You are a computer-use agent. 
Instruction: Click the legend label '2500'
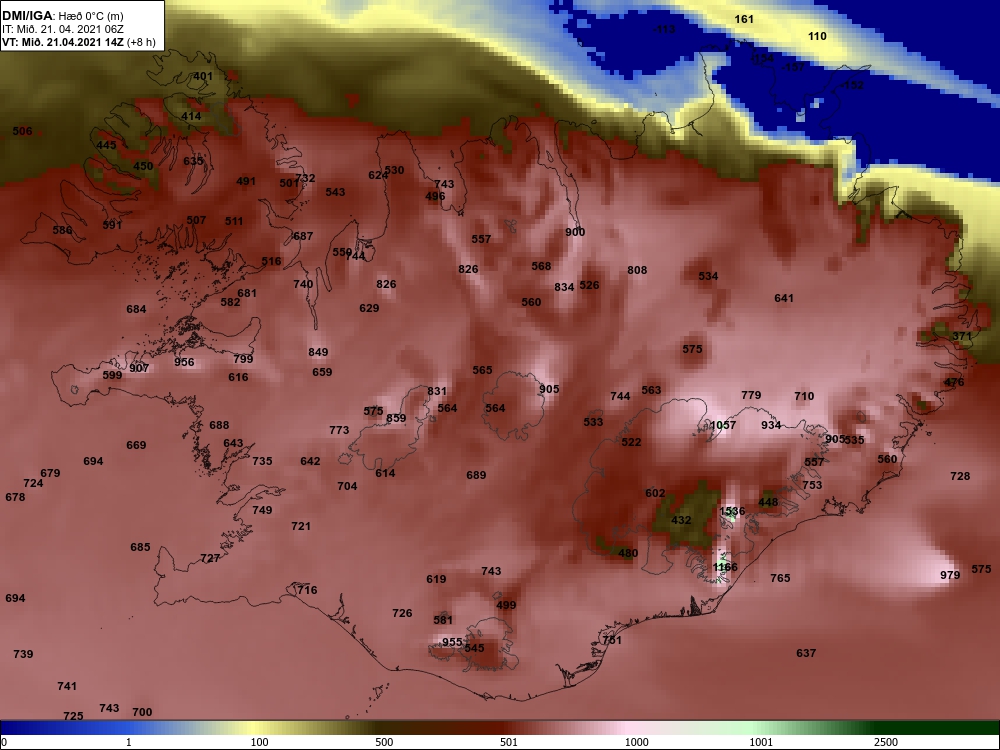[x=886, y=742]
